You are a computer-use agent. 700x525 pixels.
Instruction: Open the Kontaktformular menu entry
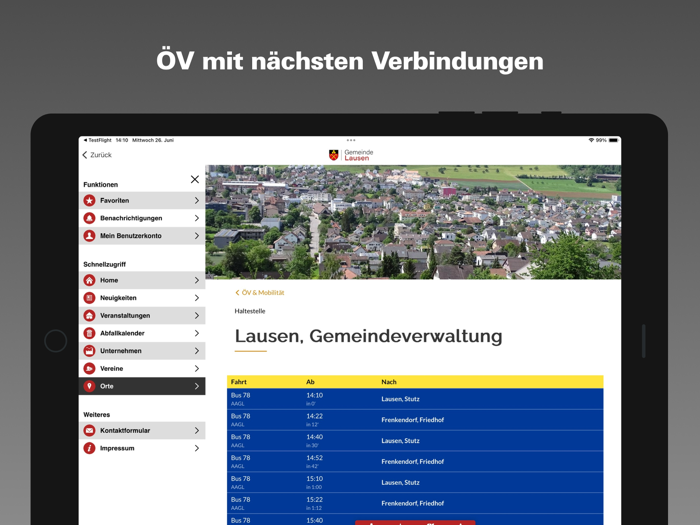coord(142,430)
